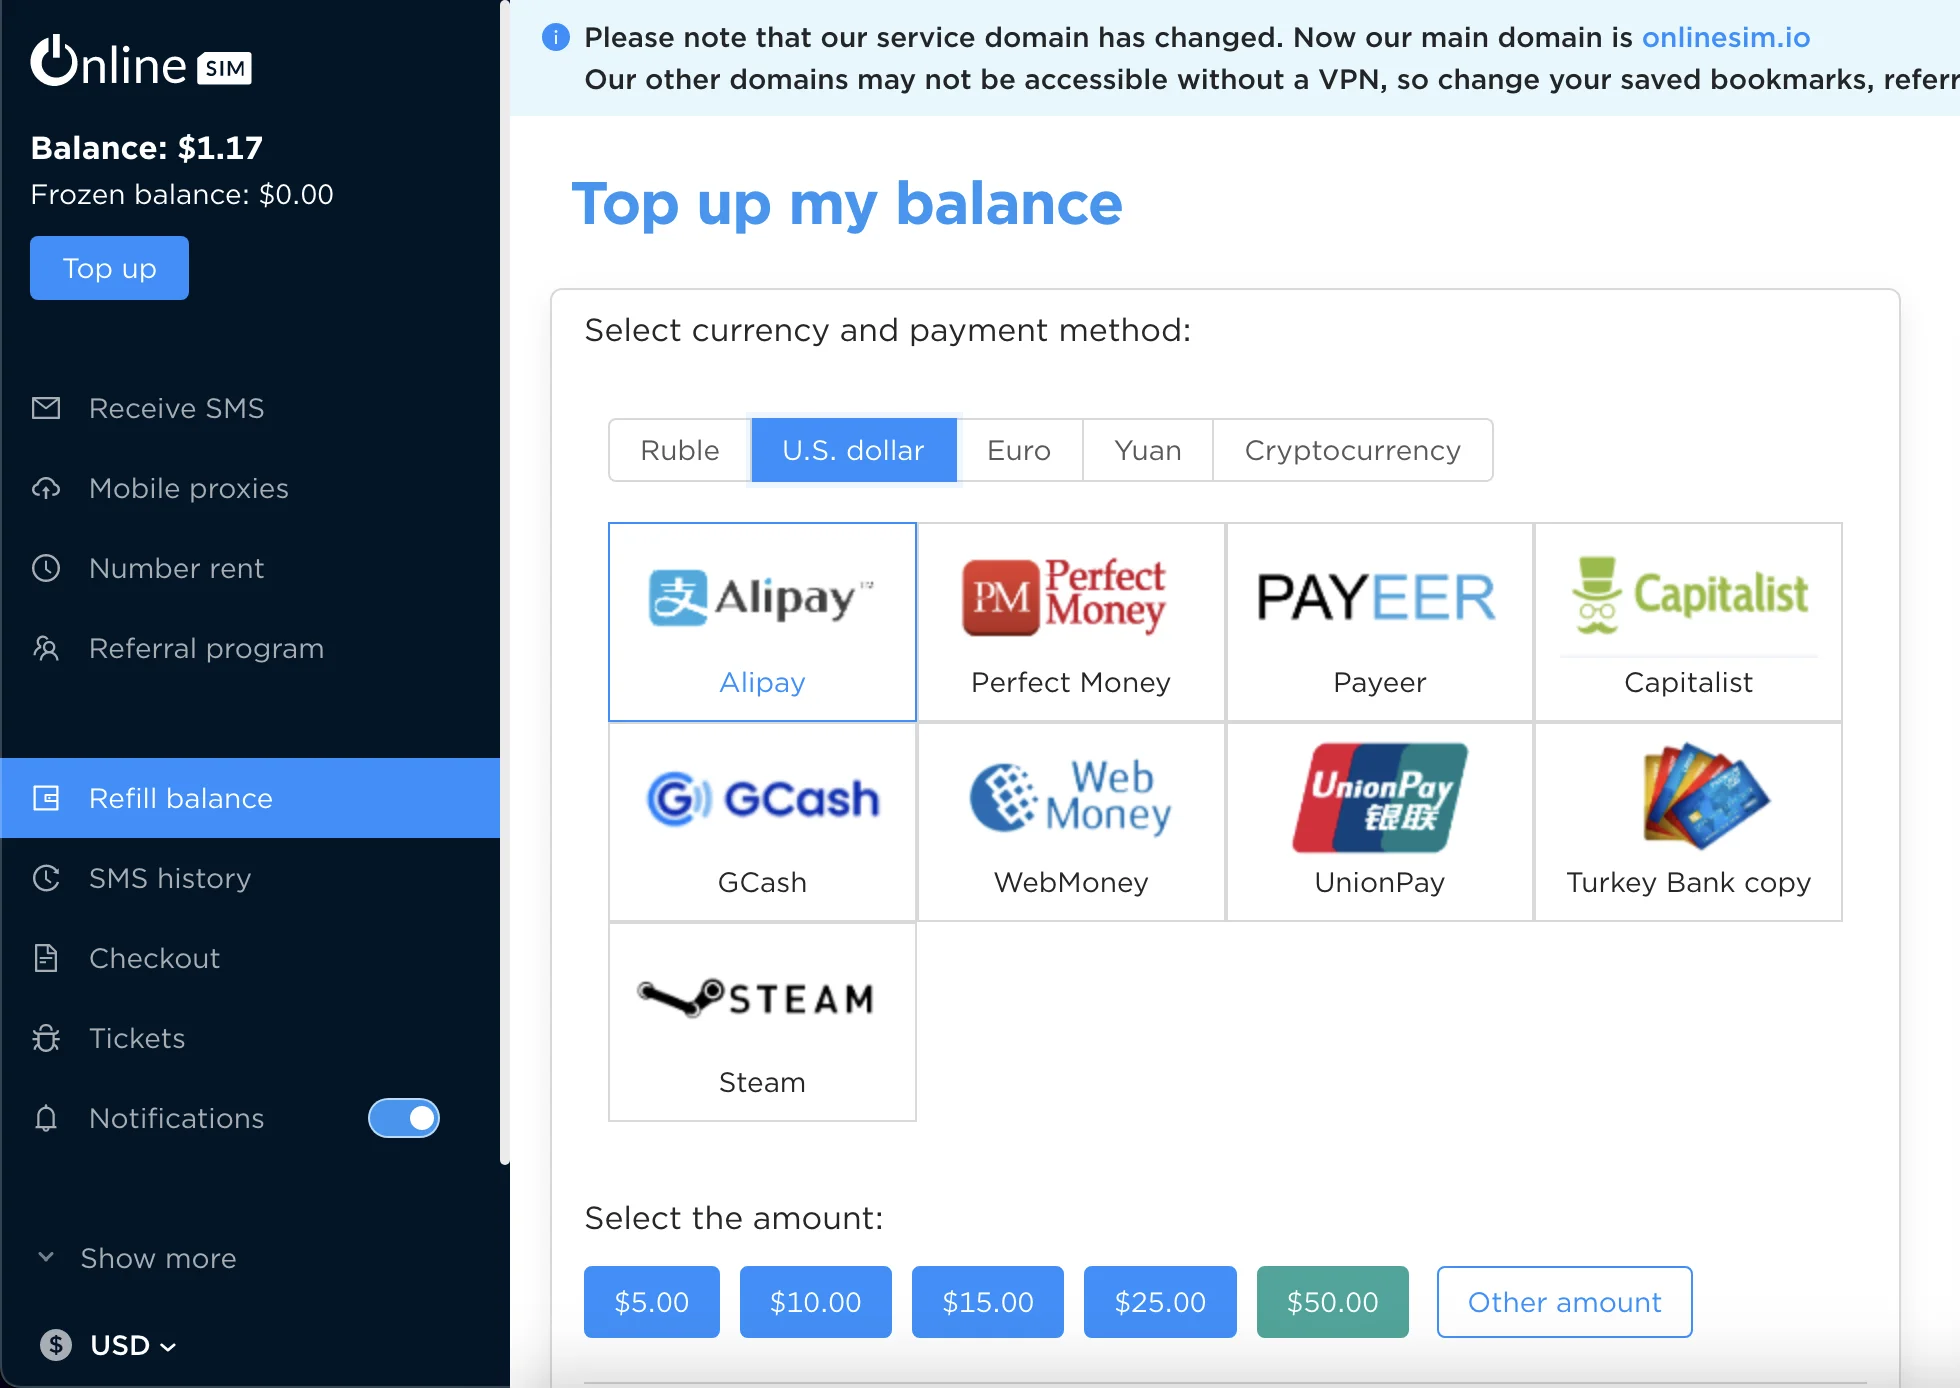Click the Alipay logo
The height and width of the screenshot is (1388, 1960).
(x=762, y=597)
